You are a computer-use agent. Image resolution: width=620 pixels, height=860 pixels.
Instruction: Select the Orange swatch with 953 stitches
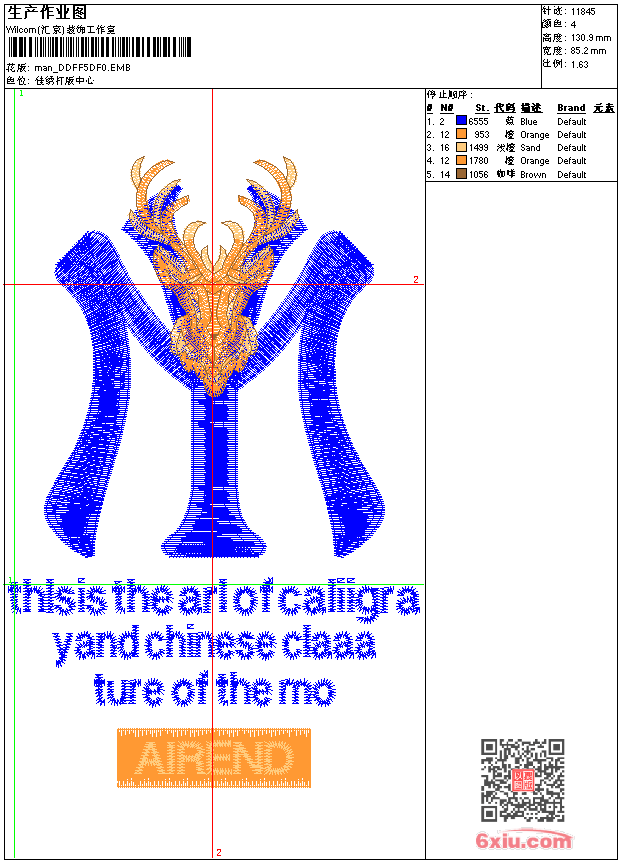461,134
